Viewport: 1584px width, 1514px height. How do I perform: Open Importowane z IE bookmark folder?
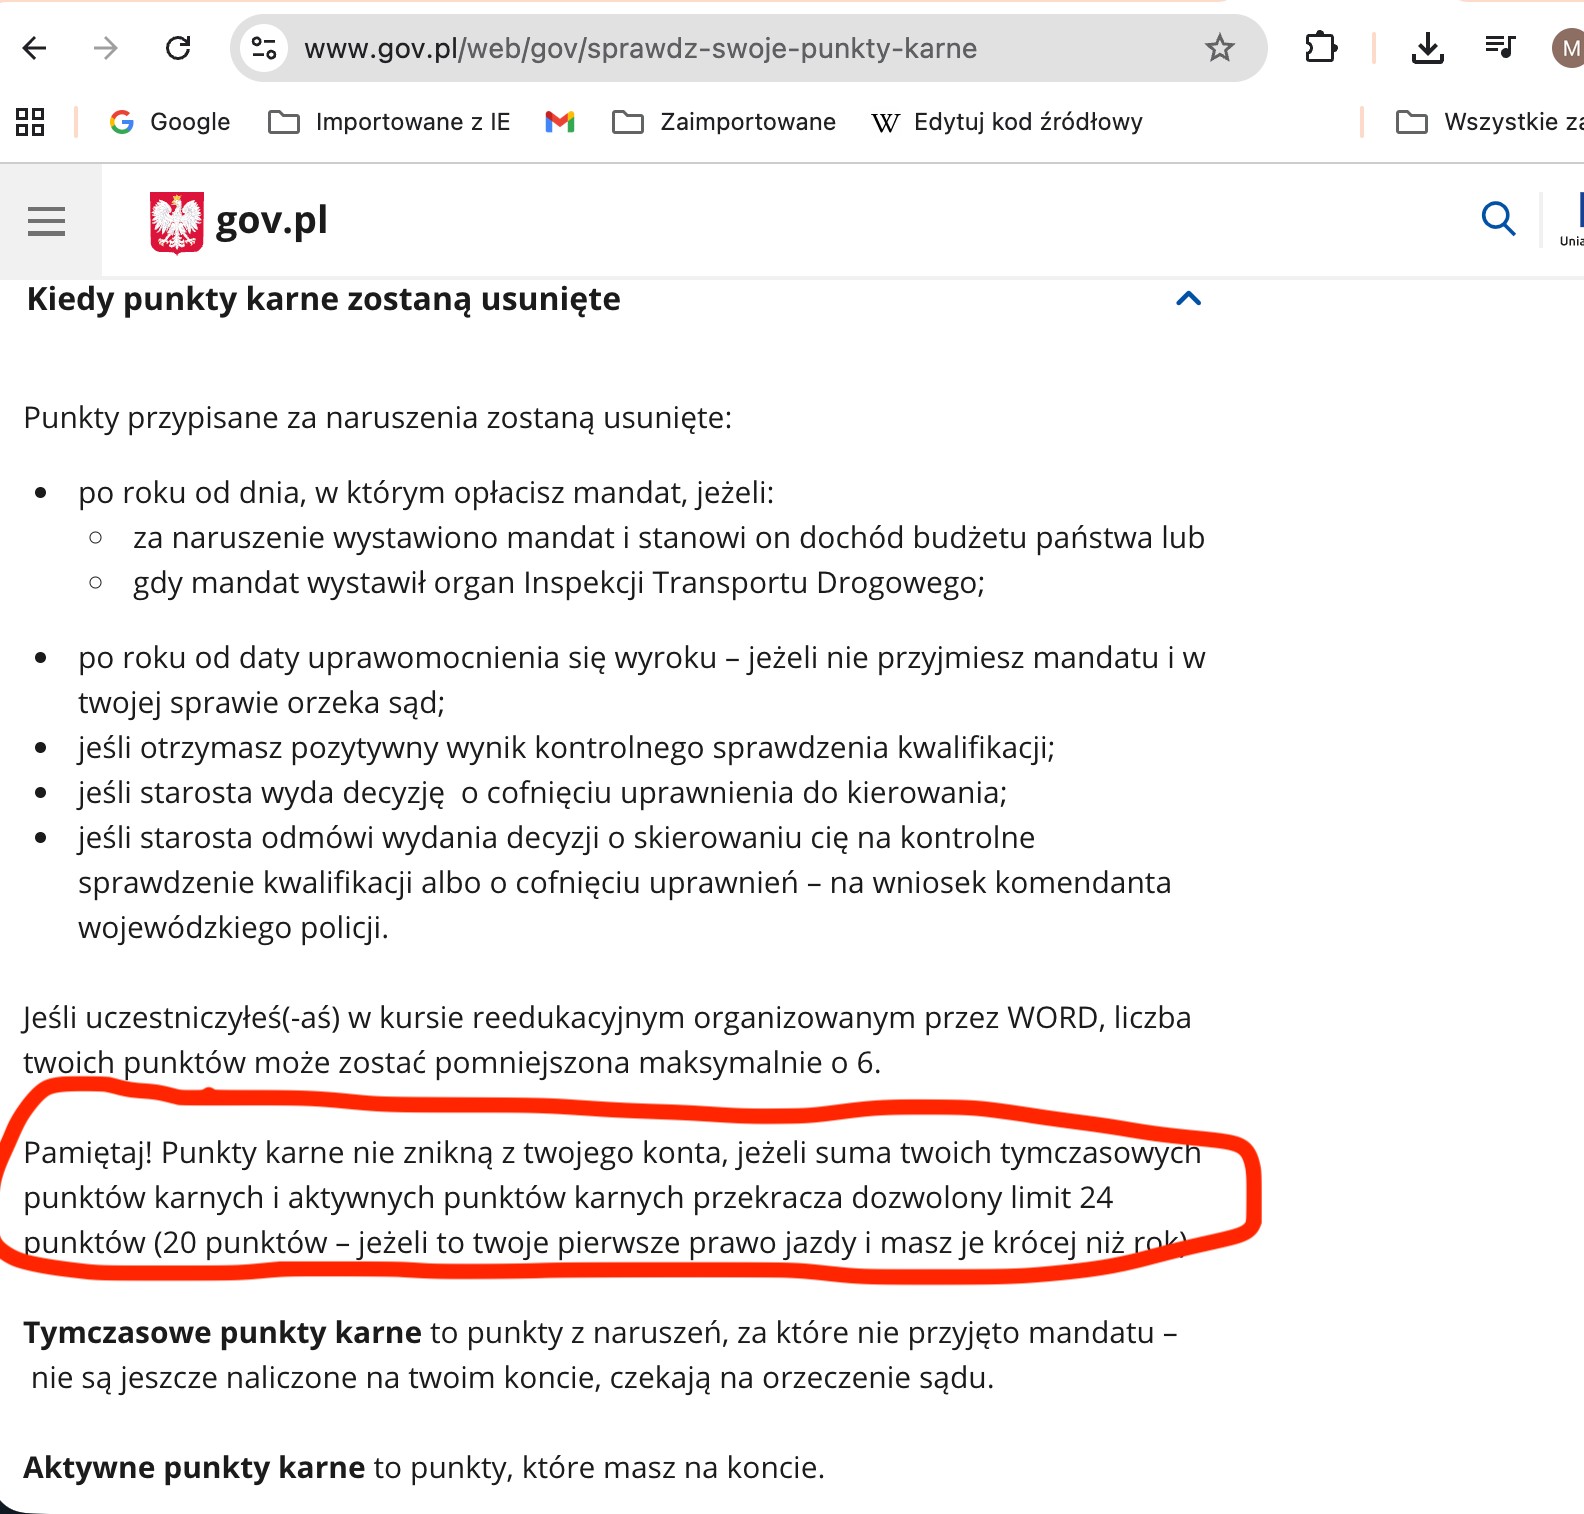pyautogui.click(x=390, y=122)
